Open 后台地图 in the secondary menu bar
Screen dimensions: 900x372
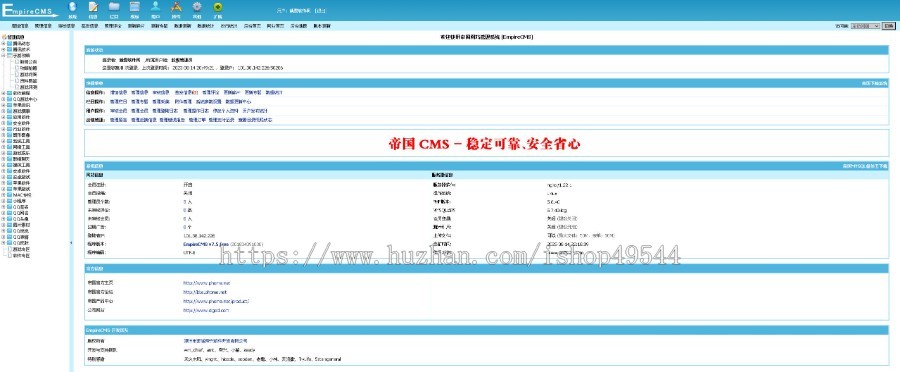[x=298, y=26]
